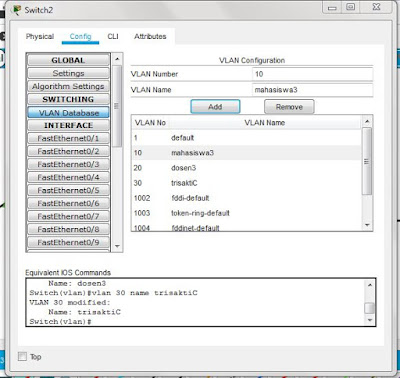This screenshot has height=378, width=400.
Task: Click the VLAN Name column header
Action: 265,123
